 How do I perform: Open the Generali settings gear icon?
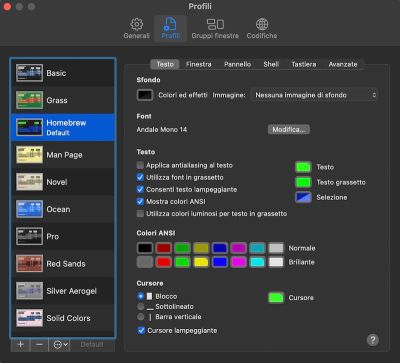137,25
